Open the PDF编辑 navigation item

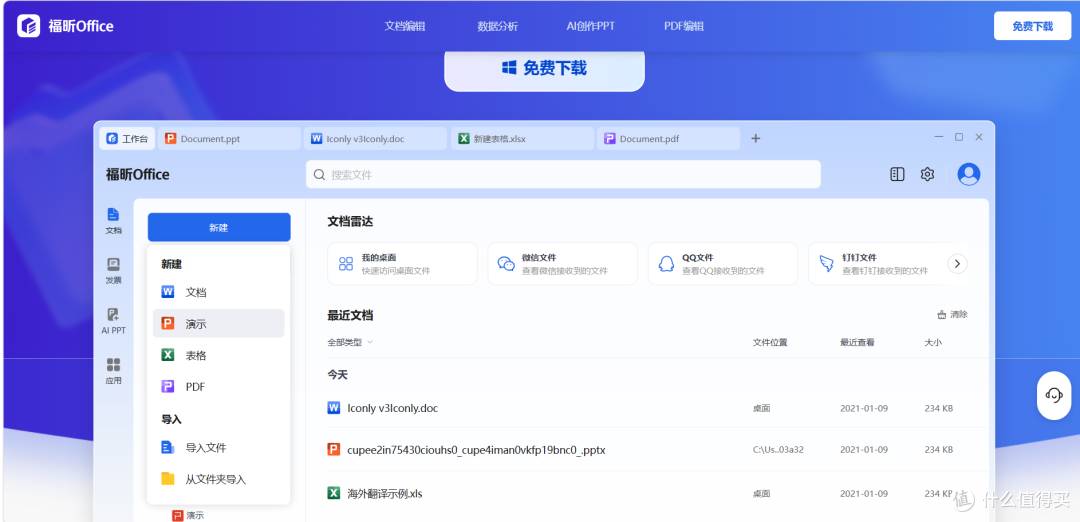683,26
